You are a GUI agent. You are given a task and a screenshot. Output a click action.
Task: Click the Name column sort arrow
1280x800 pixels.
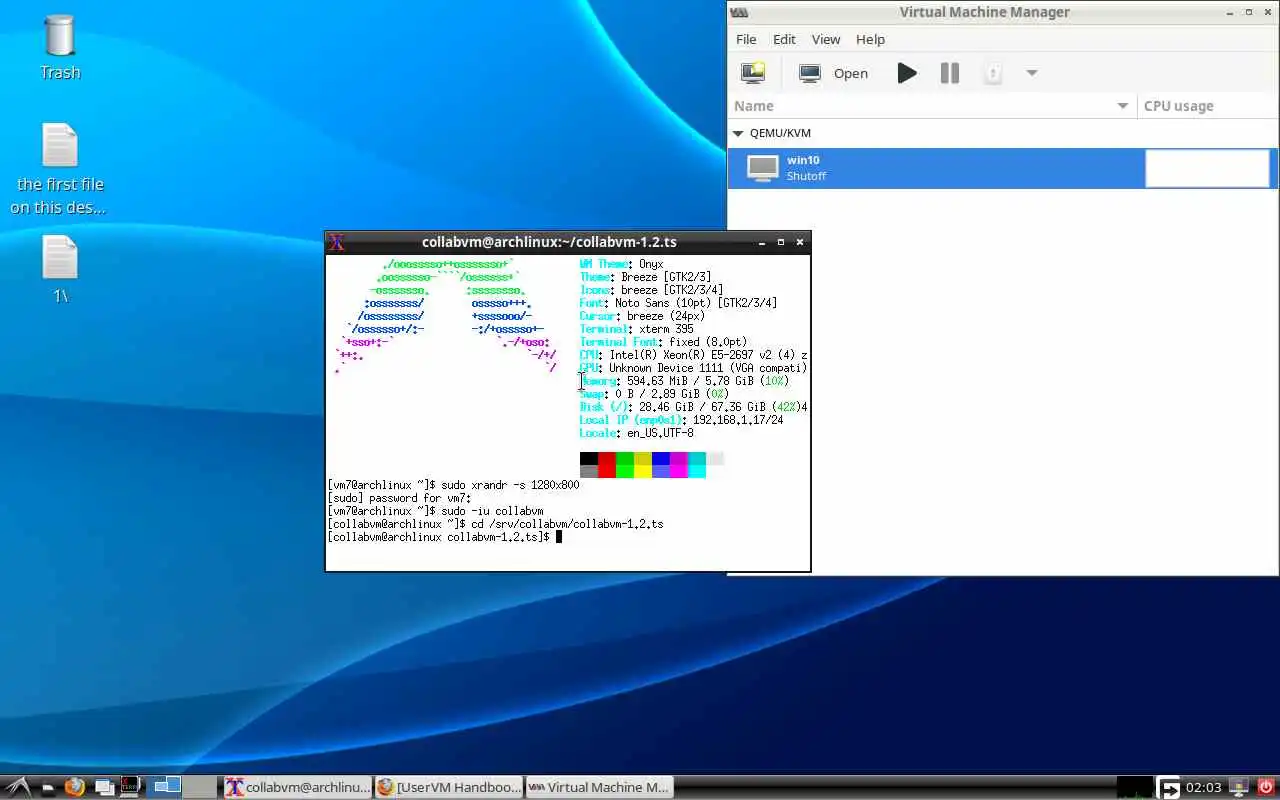[x=1123, y=106]
